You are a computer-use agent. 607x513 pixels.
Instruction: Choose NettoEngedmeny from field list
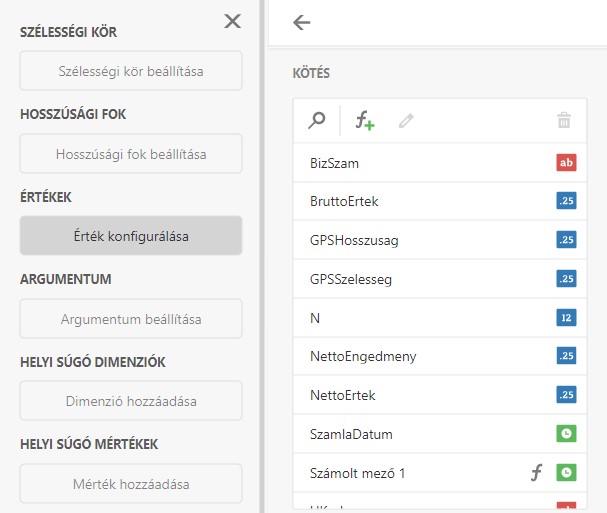[x=363, y=356]
